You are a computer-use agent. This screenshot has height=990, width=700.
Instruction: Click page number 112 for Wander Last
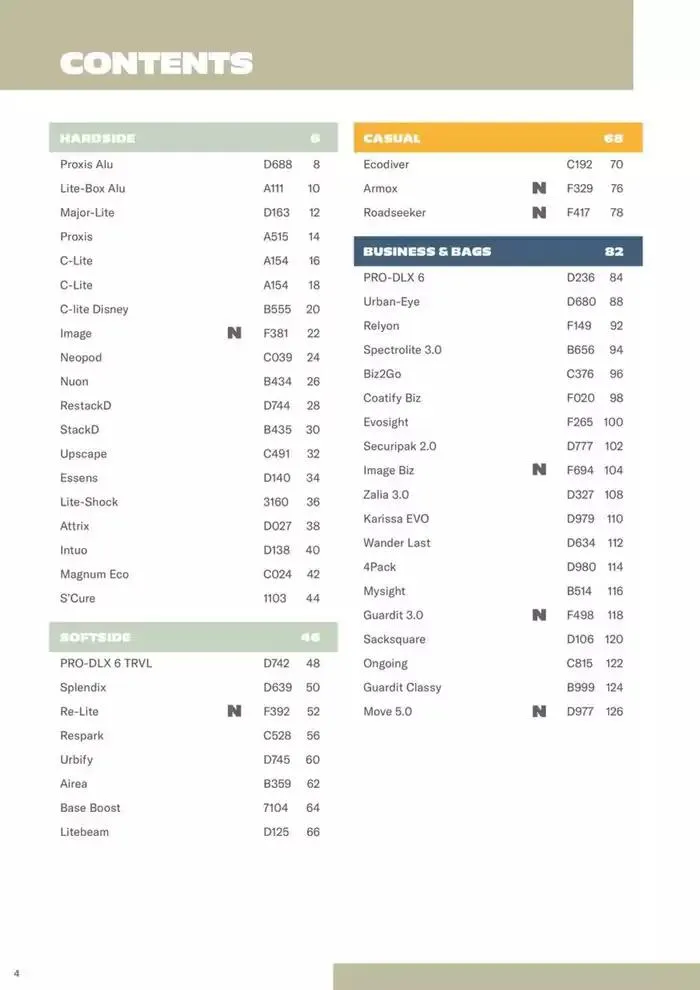coord(615,543)
